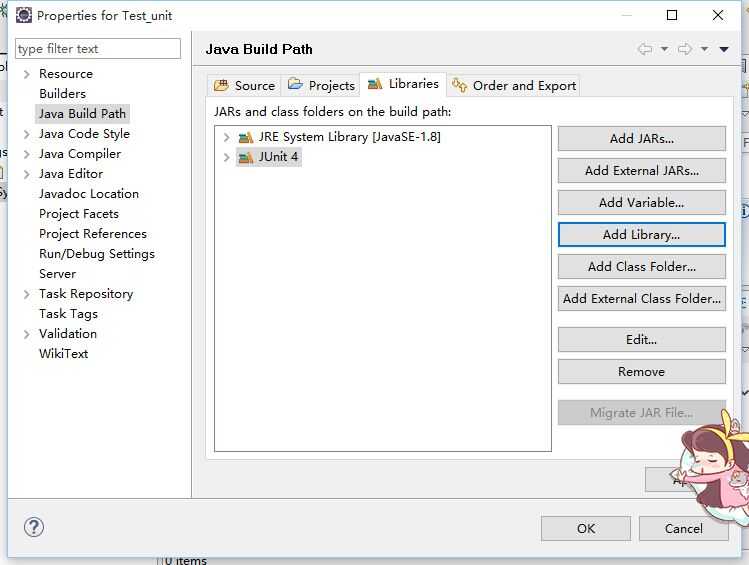Select the Libraries tab
Screen dimensions: 749x565
pyautogui.click(x=403, y=84)
